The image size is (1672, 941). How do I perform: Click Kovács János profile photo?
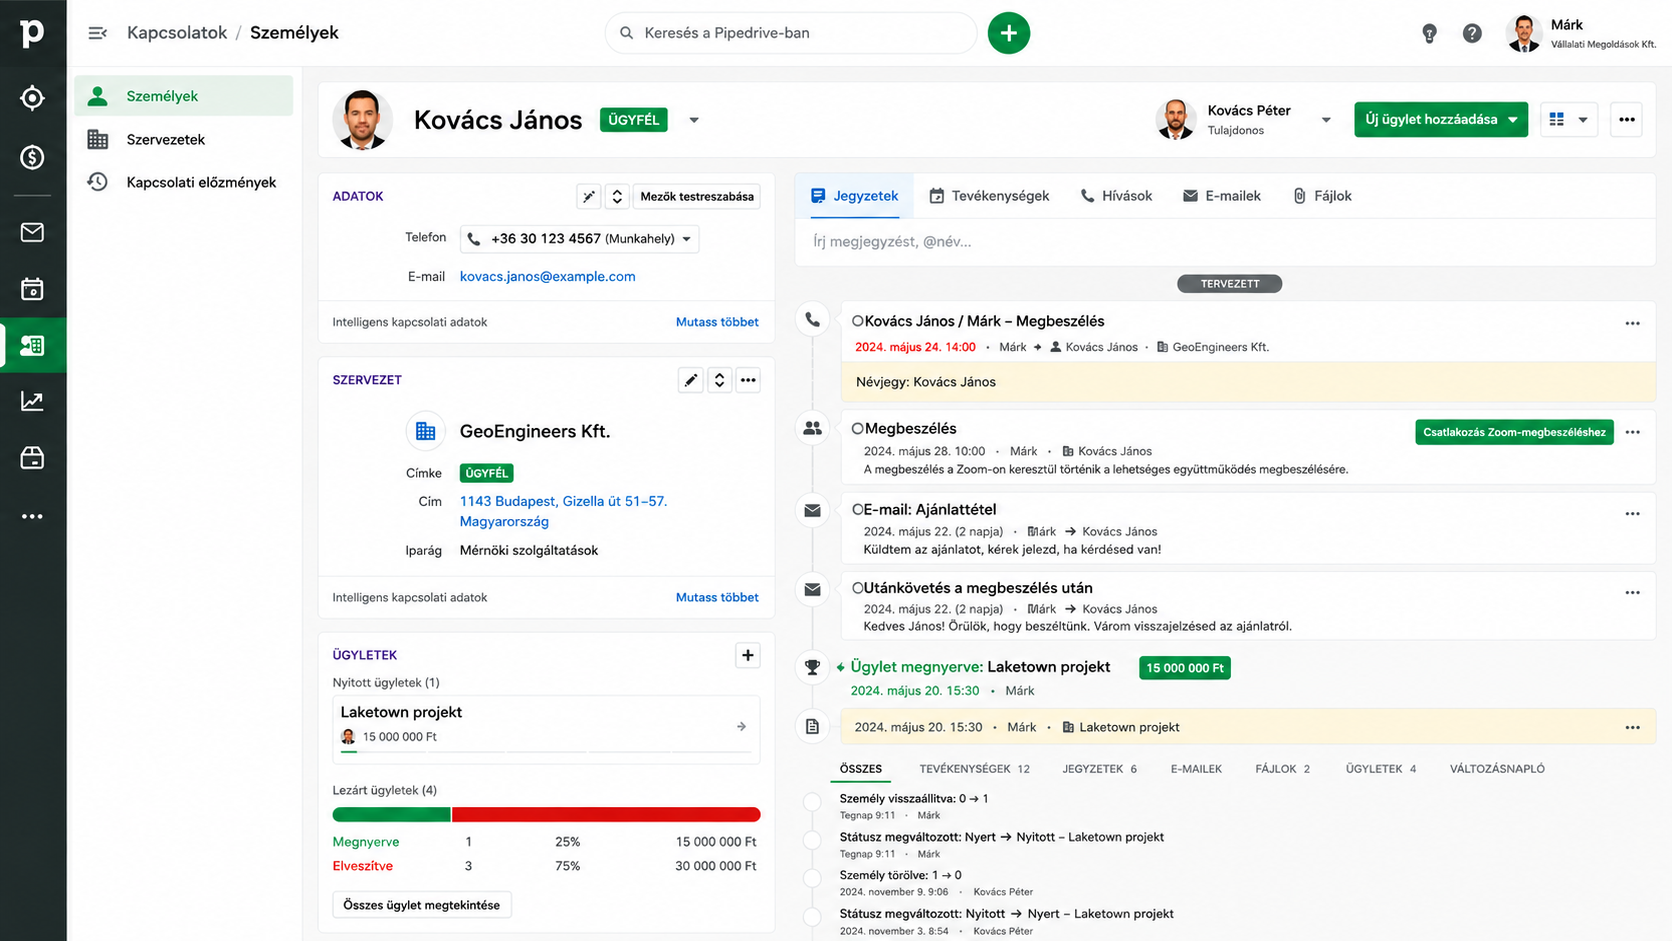pyautogui.click(x=362, y=120)
